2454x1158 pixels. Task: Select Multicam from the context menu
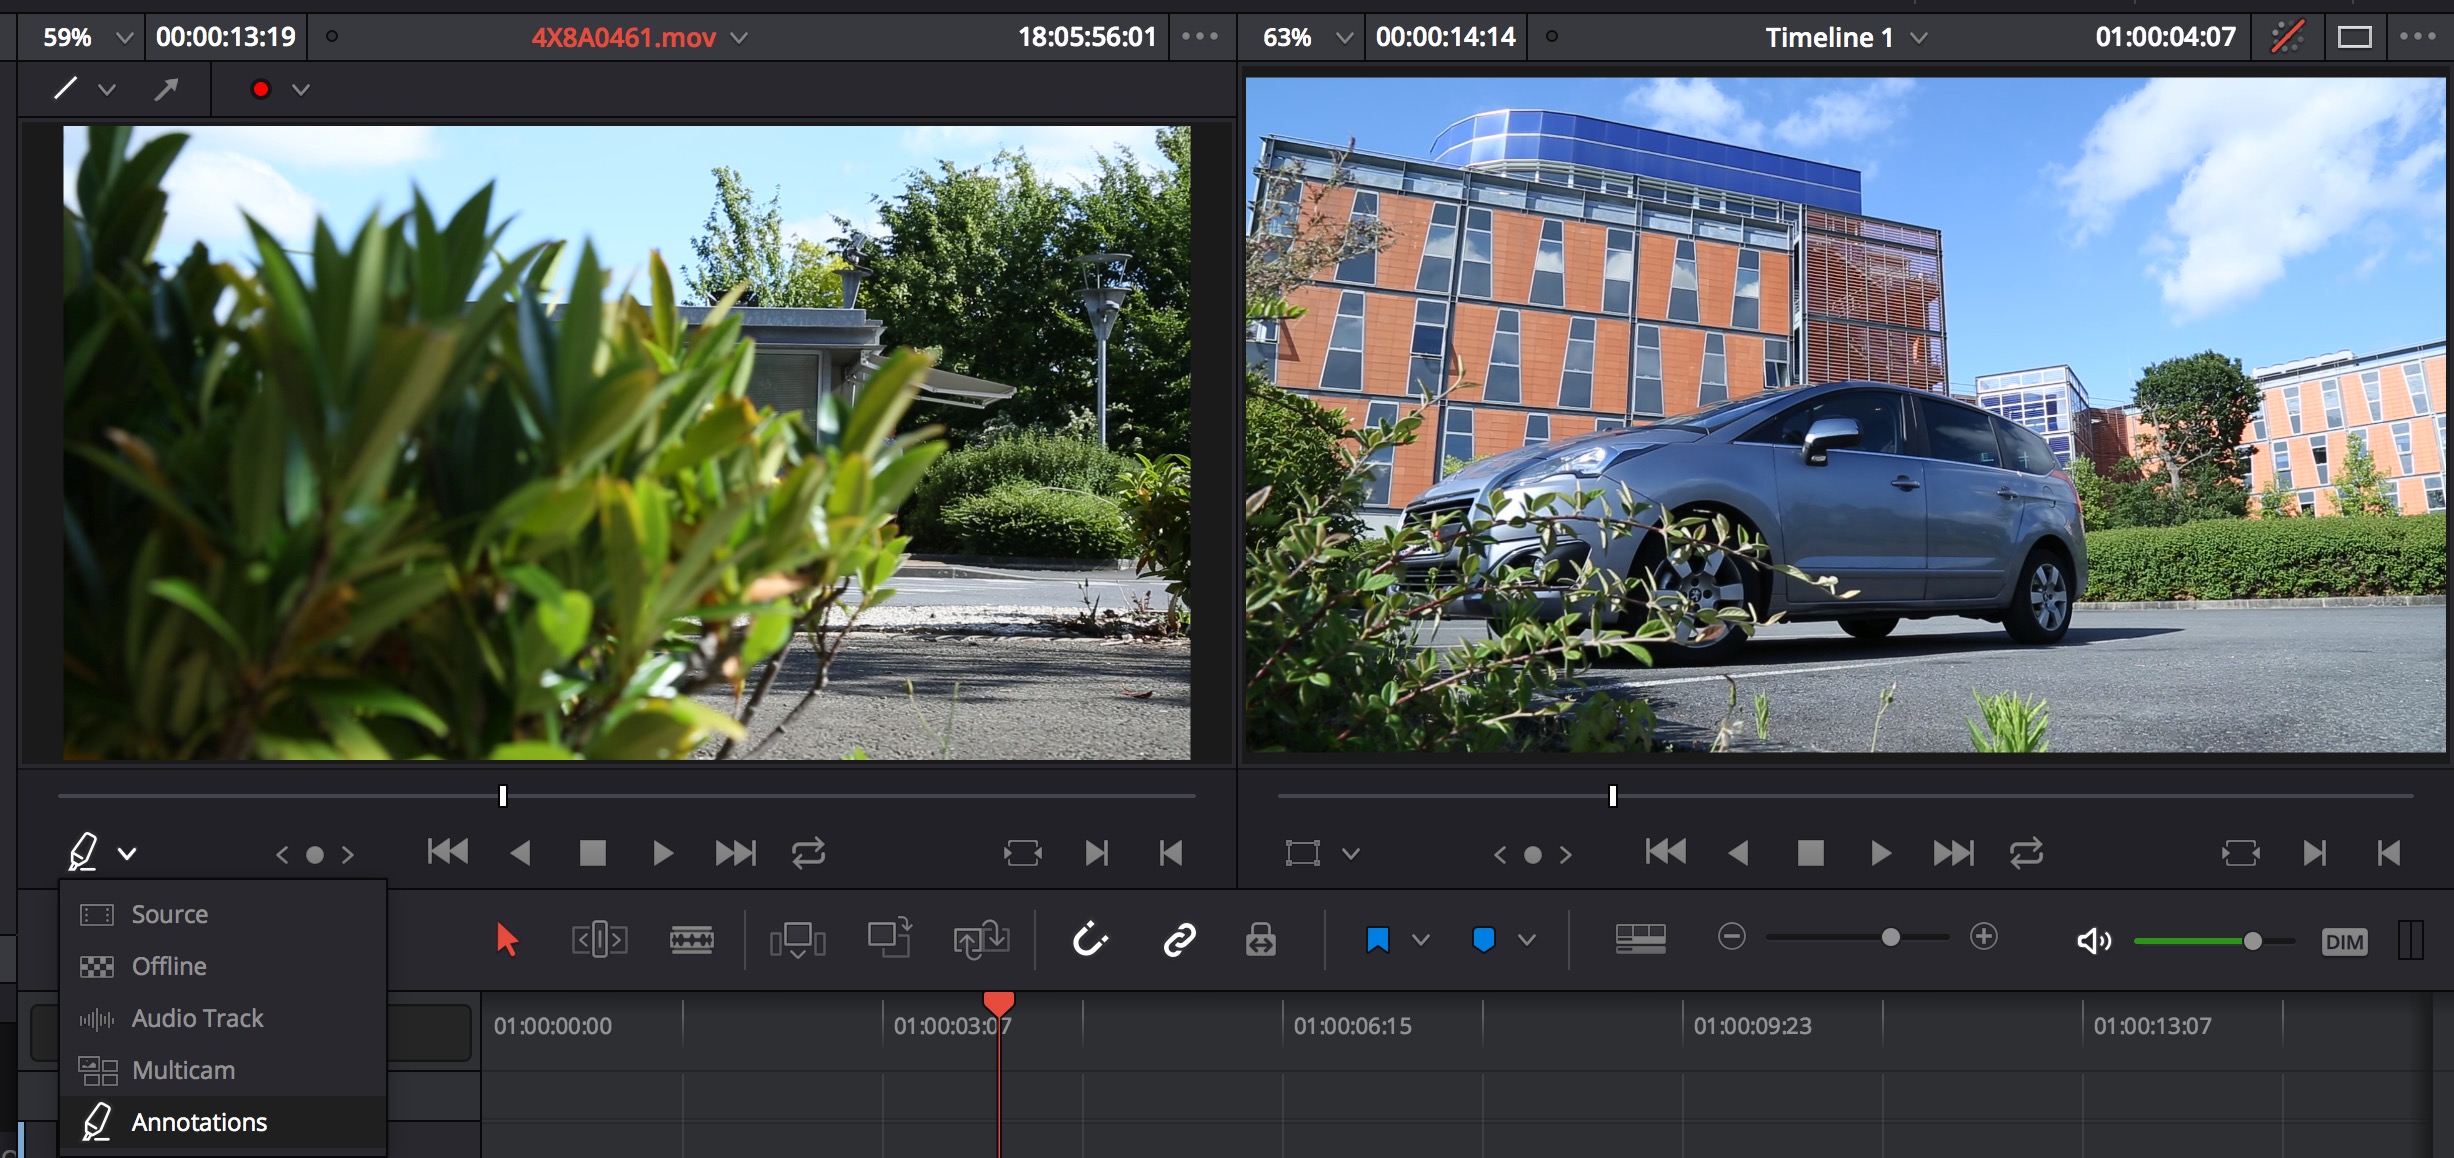pos(185,1069)
